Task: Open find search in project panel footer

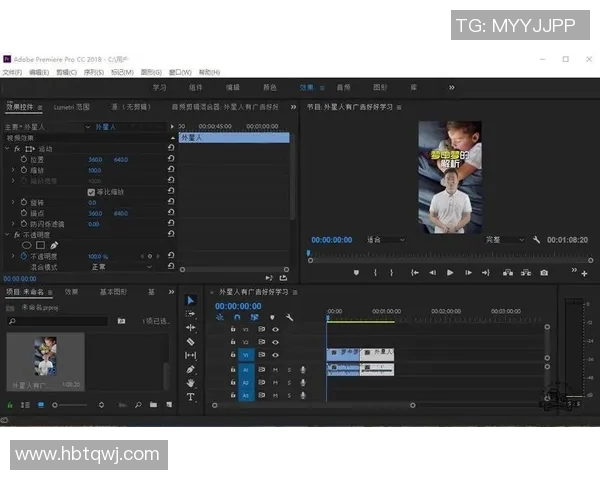Action: coord(138,405)
